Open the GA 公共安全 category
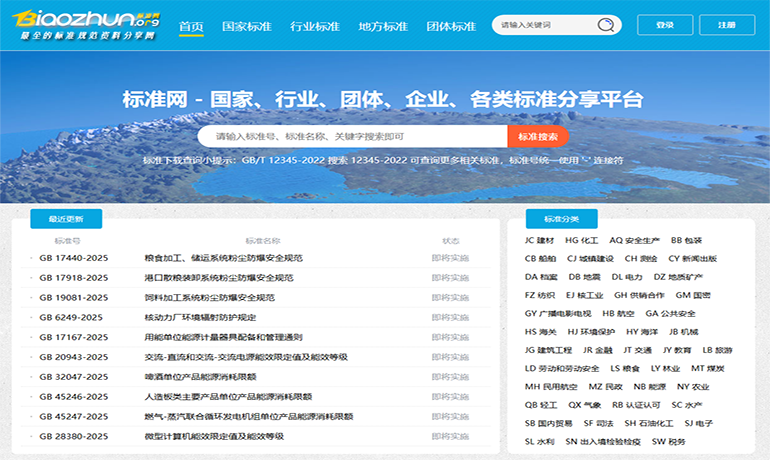The height and width of the screenshot is (460, 770). 670,314
